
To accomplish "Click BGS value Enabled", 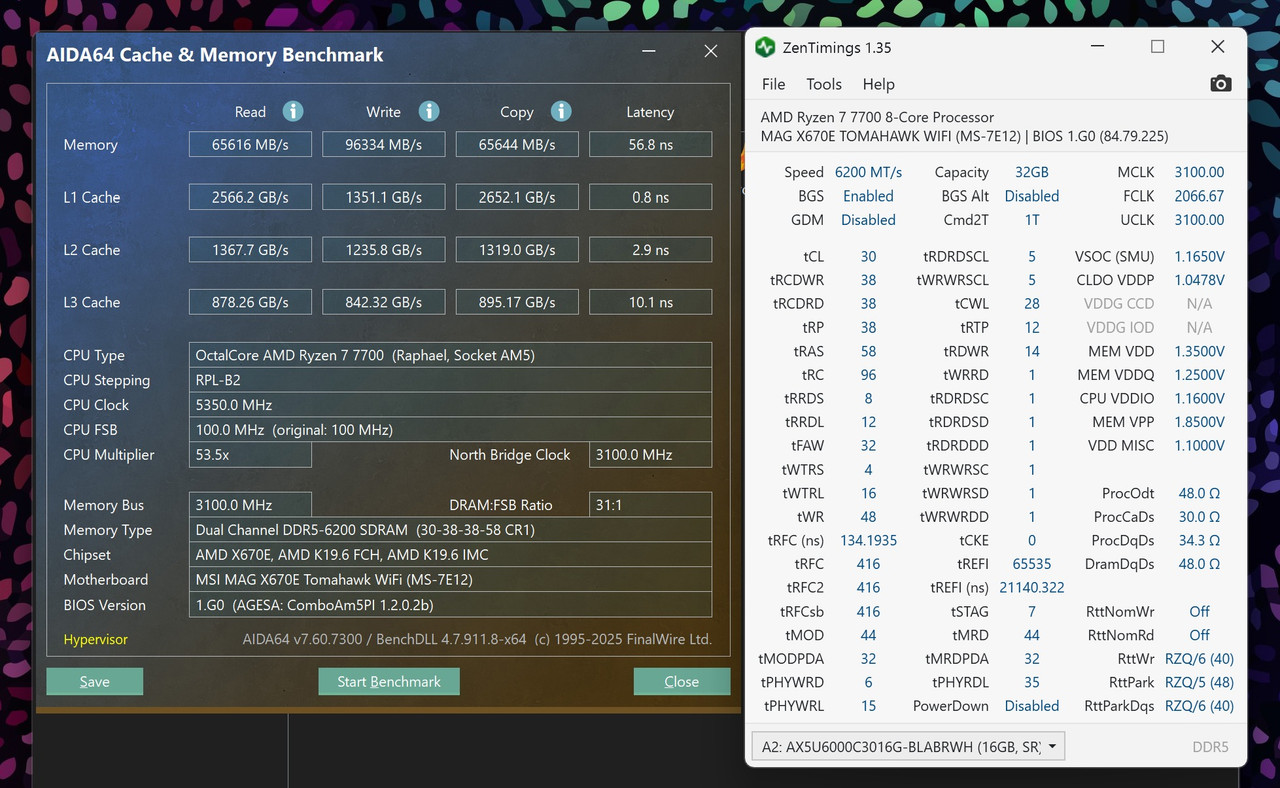I will [x=868, y=196].
